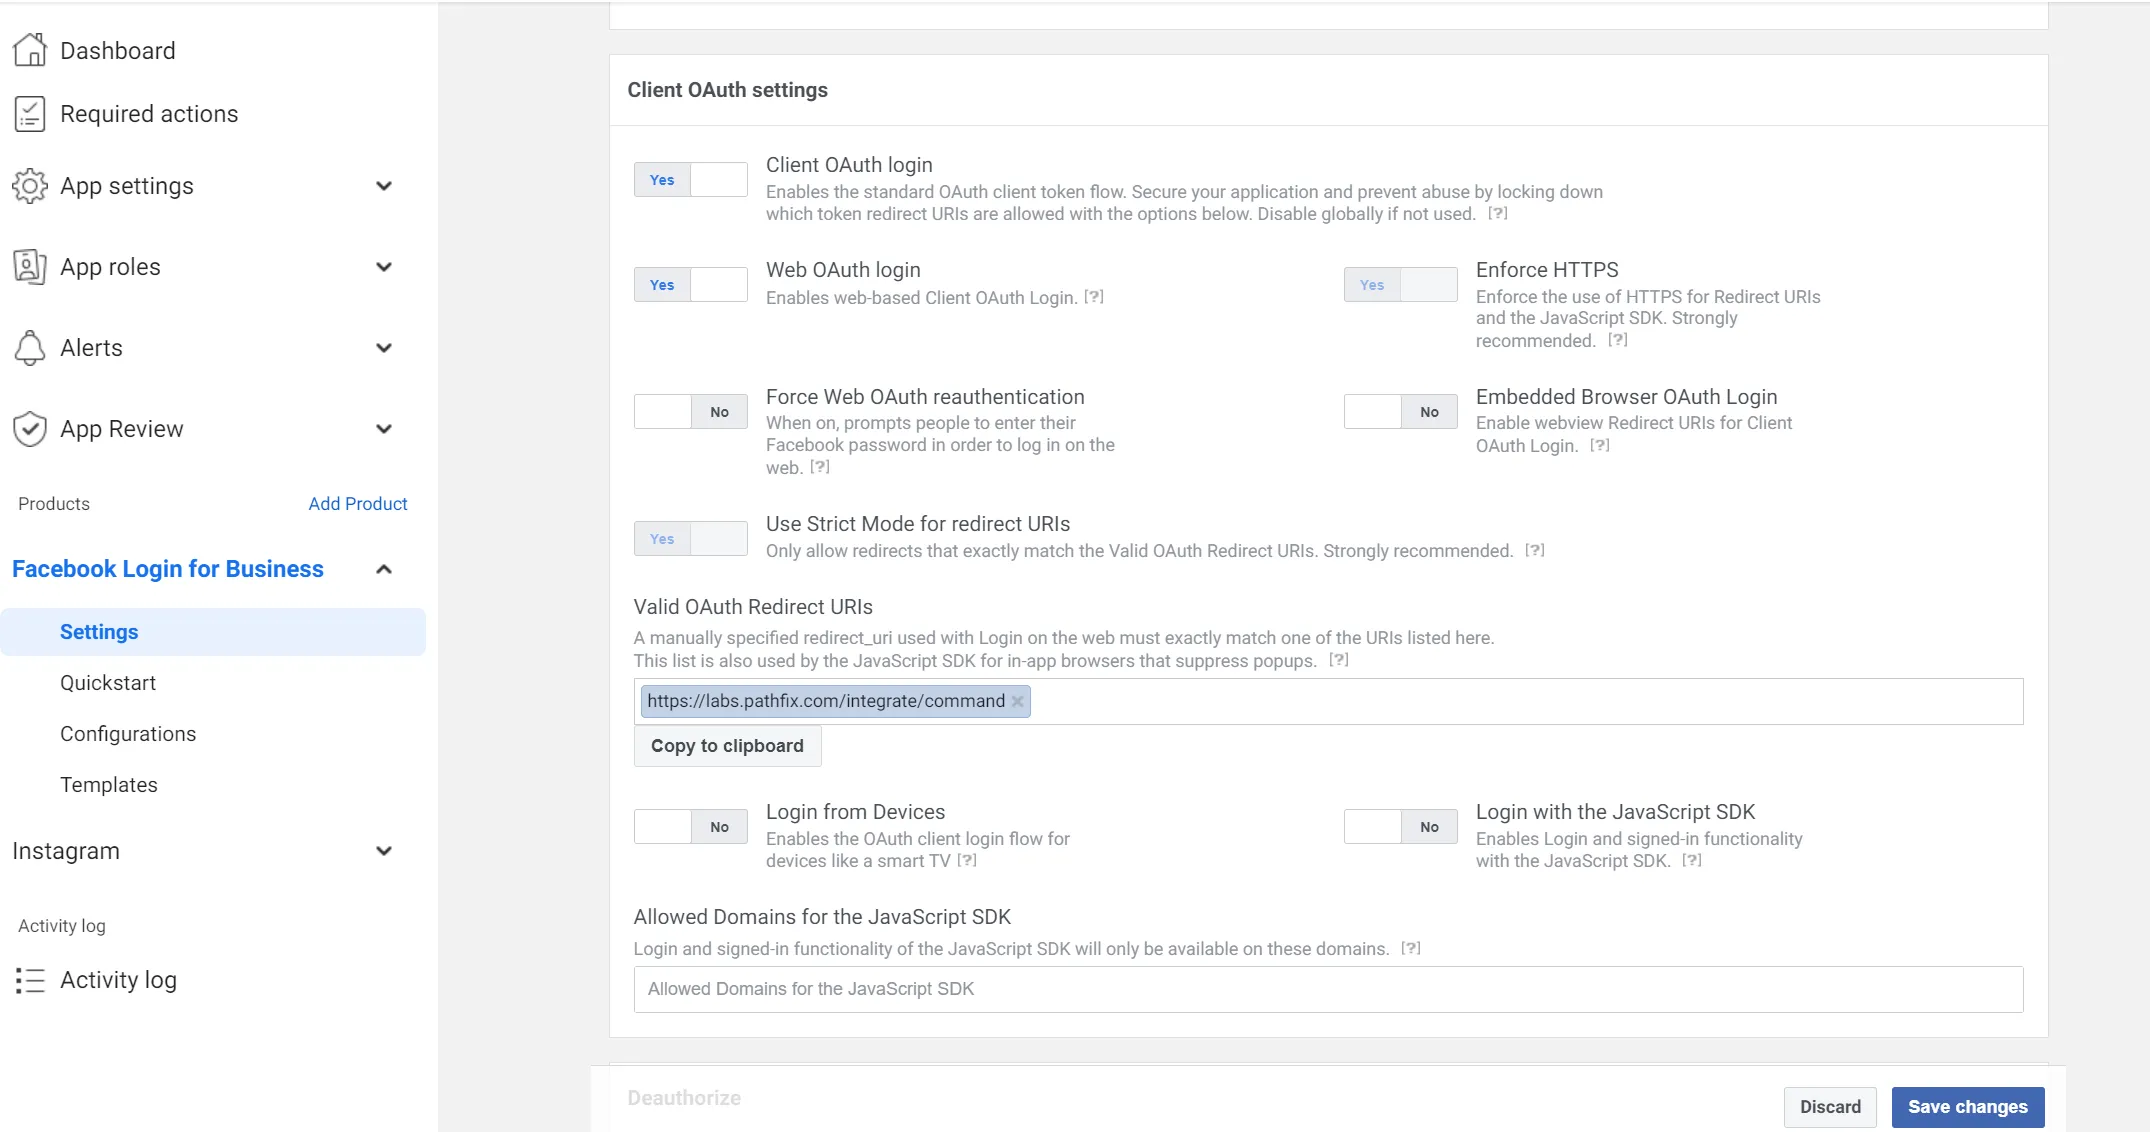The height and width of the screenshot is (1132, 2150).
Task: Click Save changes button
Action: click(x=1968, y=1107)
